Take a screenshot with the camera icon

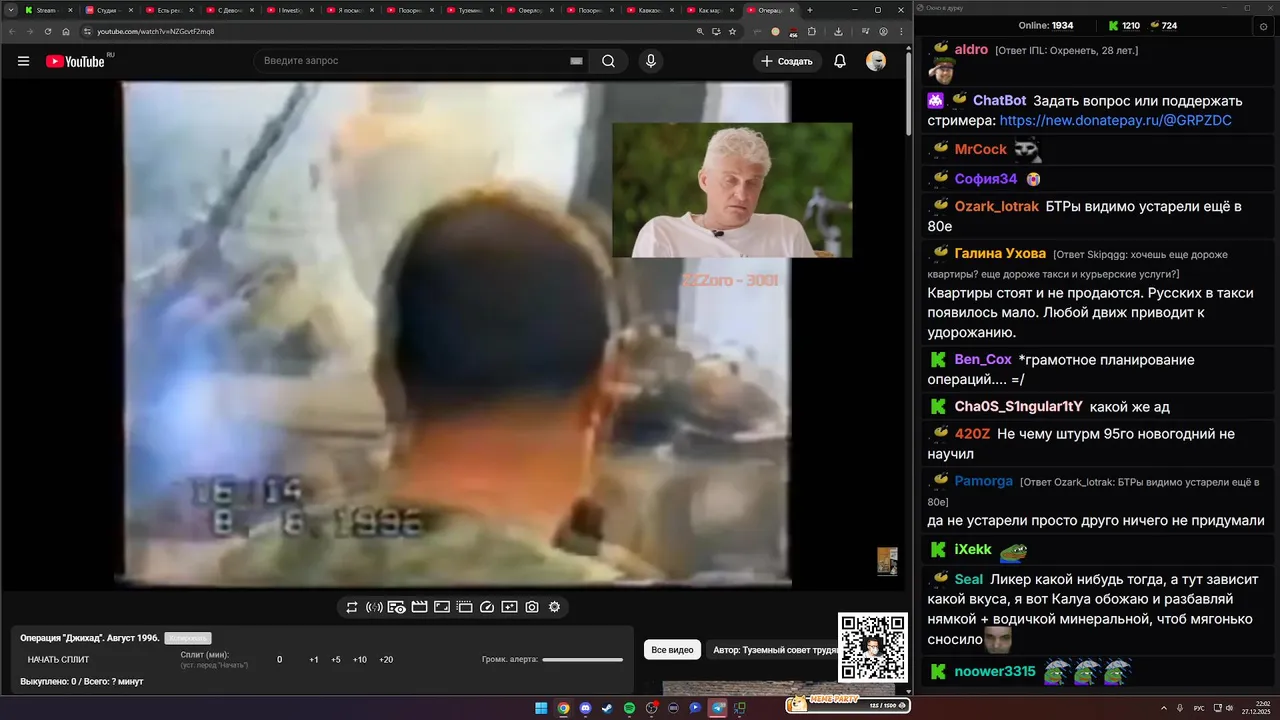[532, 607]
